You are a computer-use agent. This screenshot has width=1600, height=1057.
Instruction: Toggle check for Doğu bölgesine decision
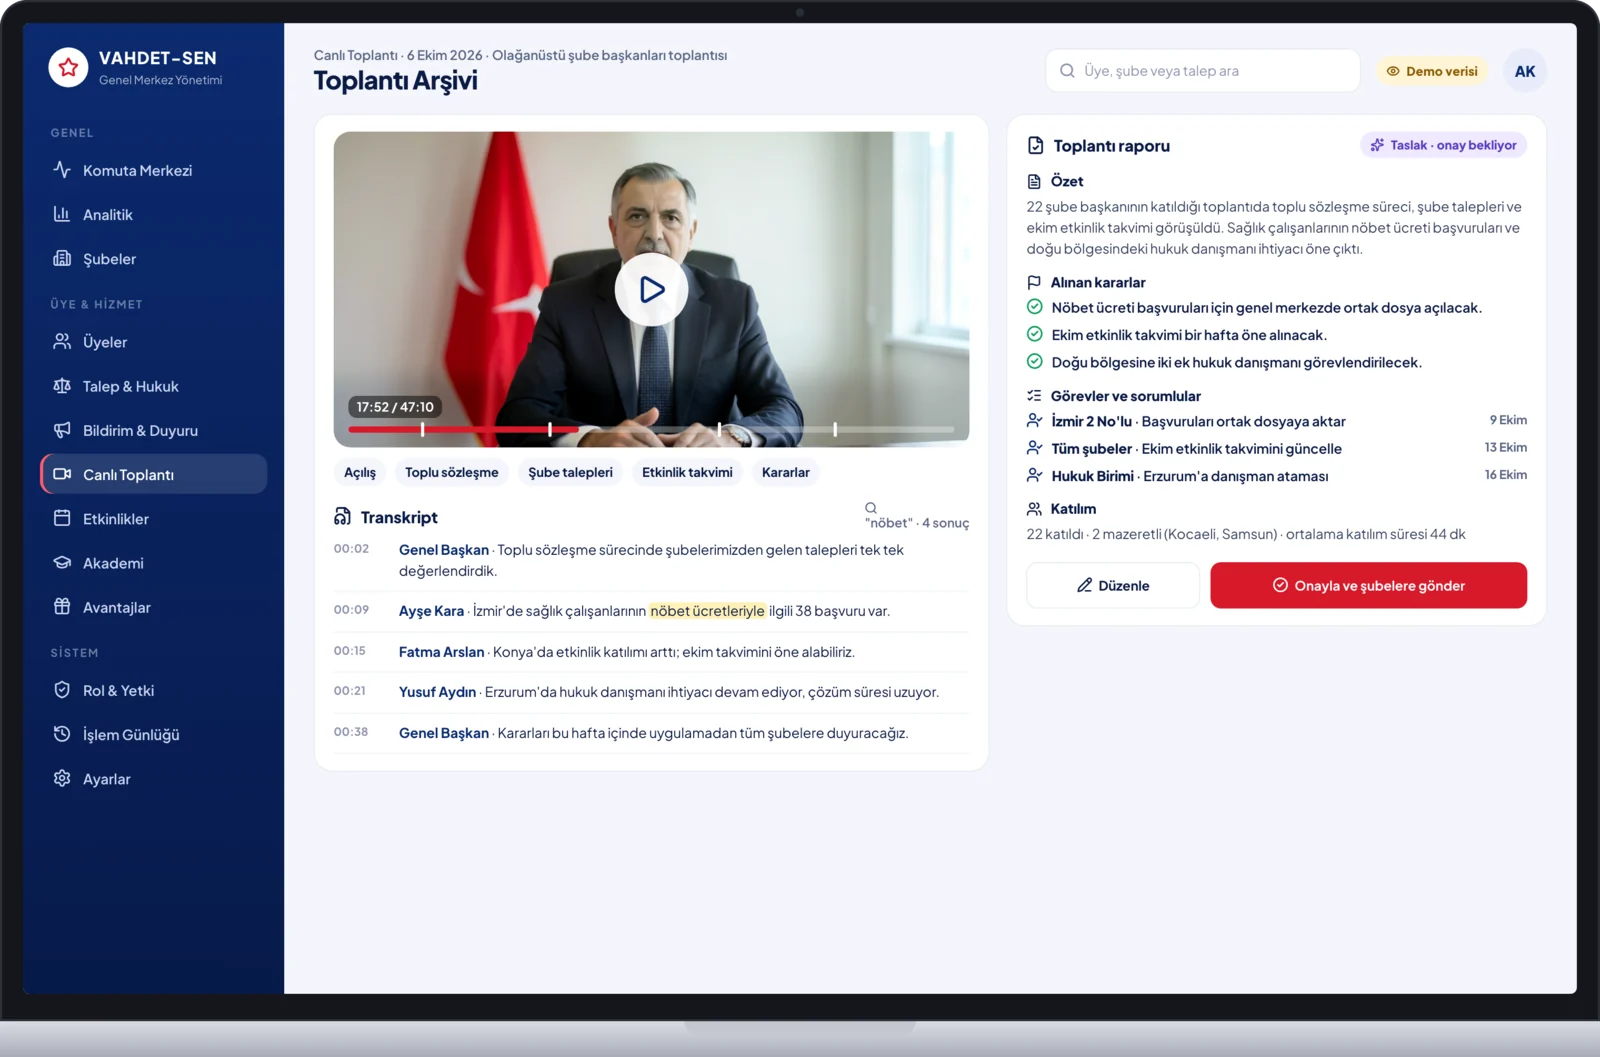point(1035,361)
